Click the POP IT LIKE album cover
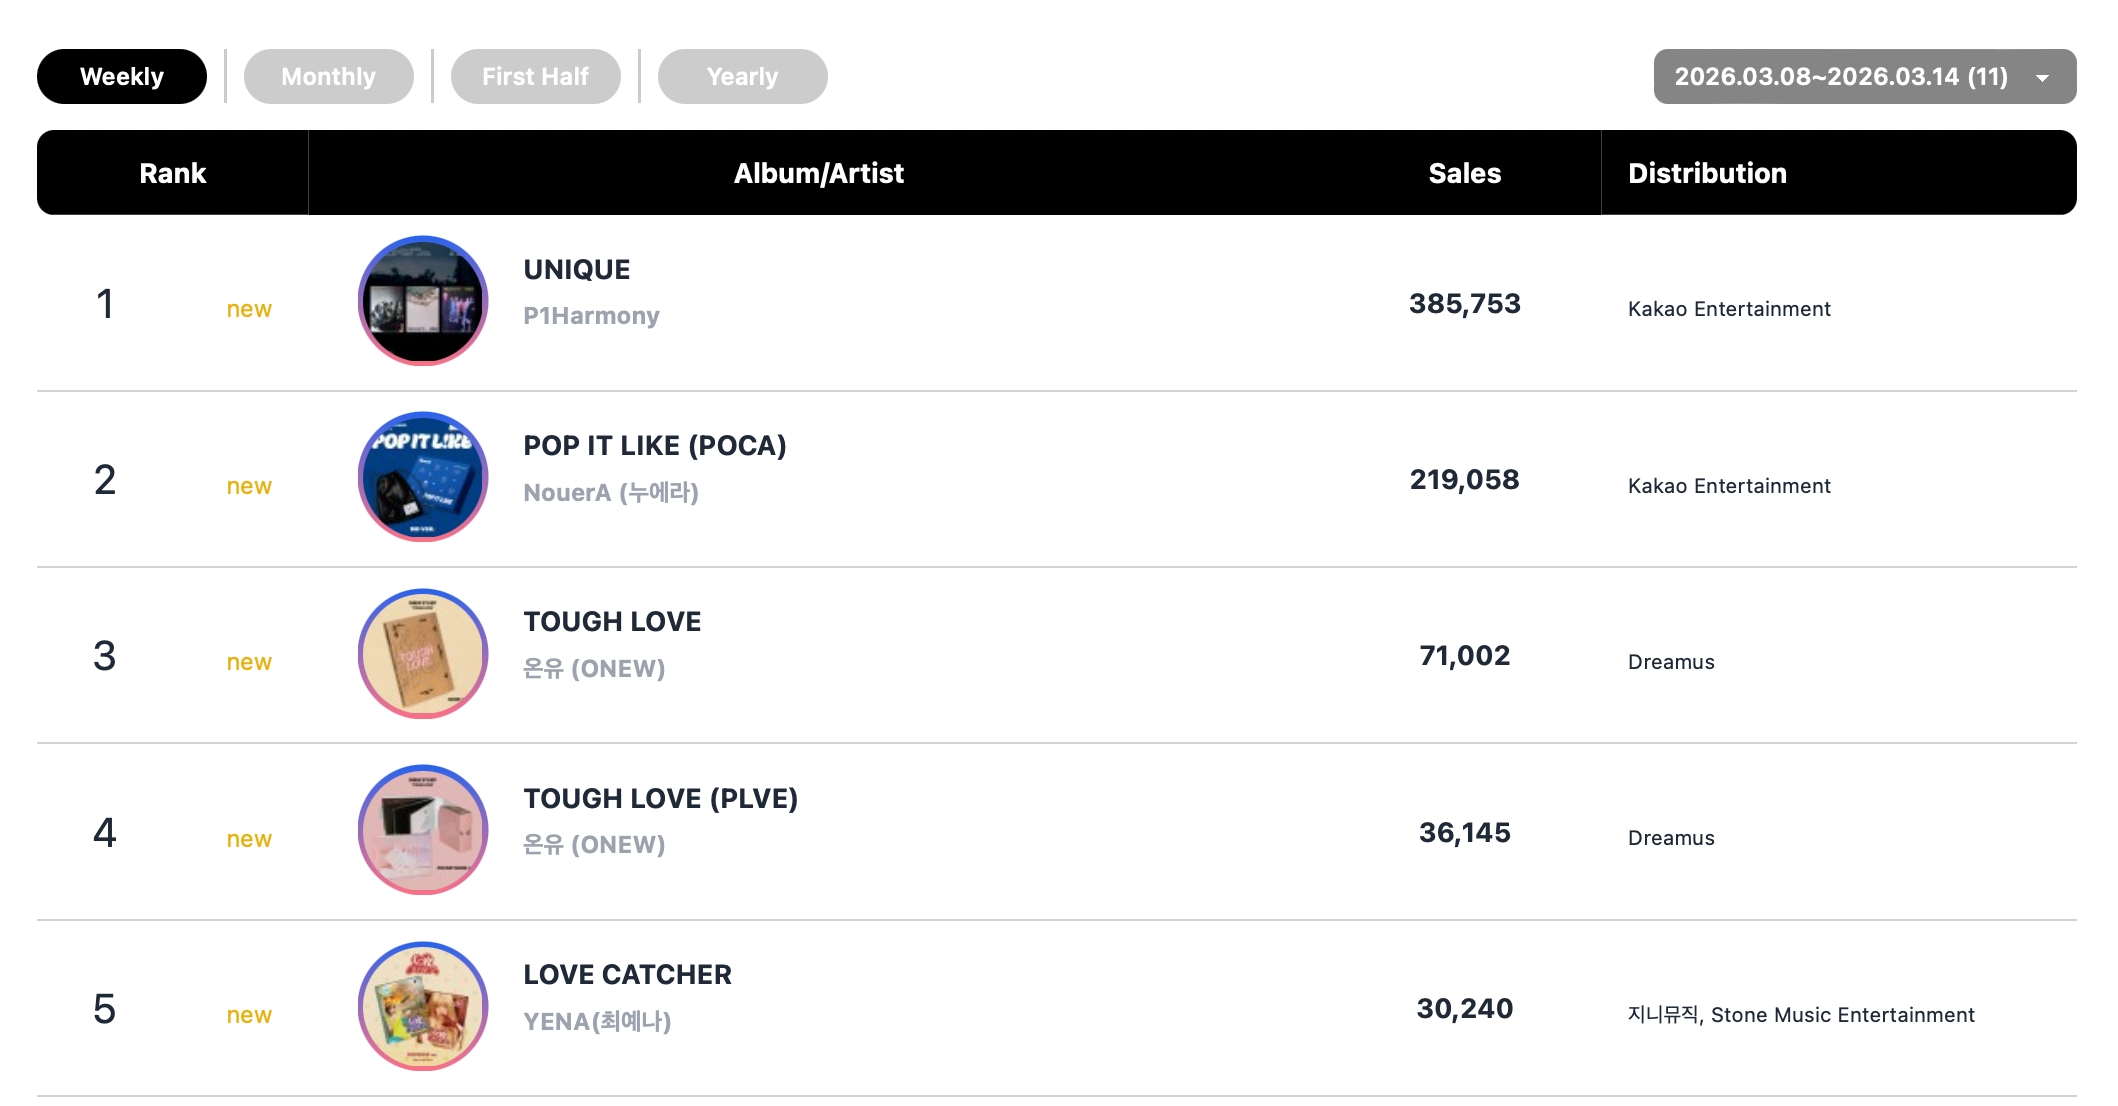The width and height of the screenshot is (2118, 1106). (x=423, y=477)
